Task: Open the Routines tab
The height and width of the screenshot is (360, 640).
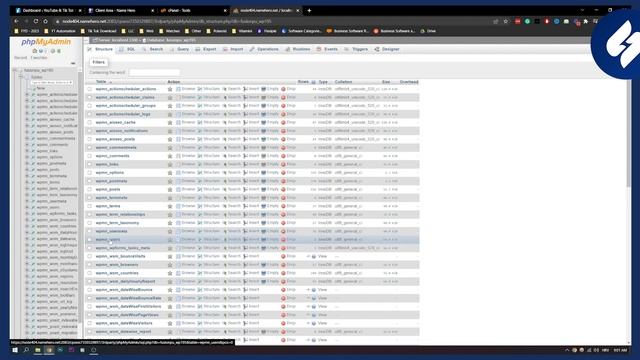Action: click(298, 49)
